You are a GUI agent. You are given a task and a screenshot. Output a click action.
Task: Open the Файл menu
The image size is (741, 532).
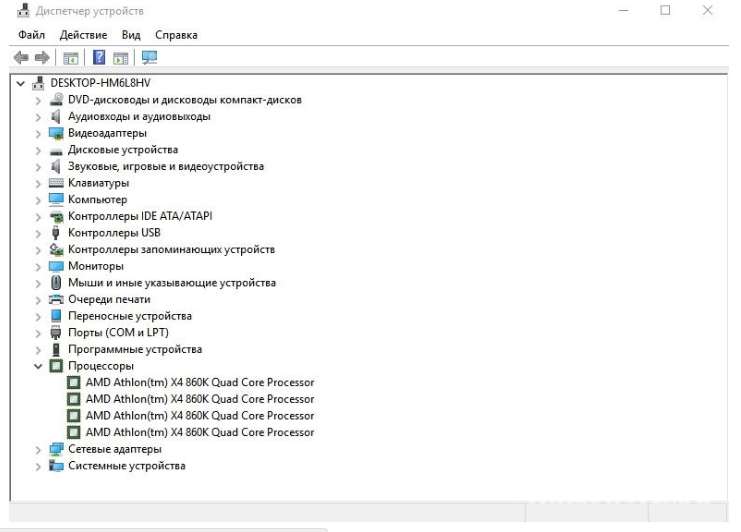tap(31, 35)
